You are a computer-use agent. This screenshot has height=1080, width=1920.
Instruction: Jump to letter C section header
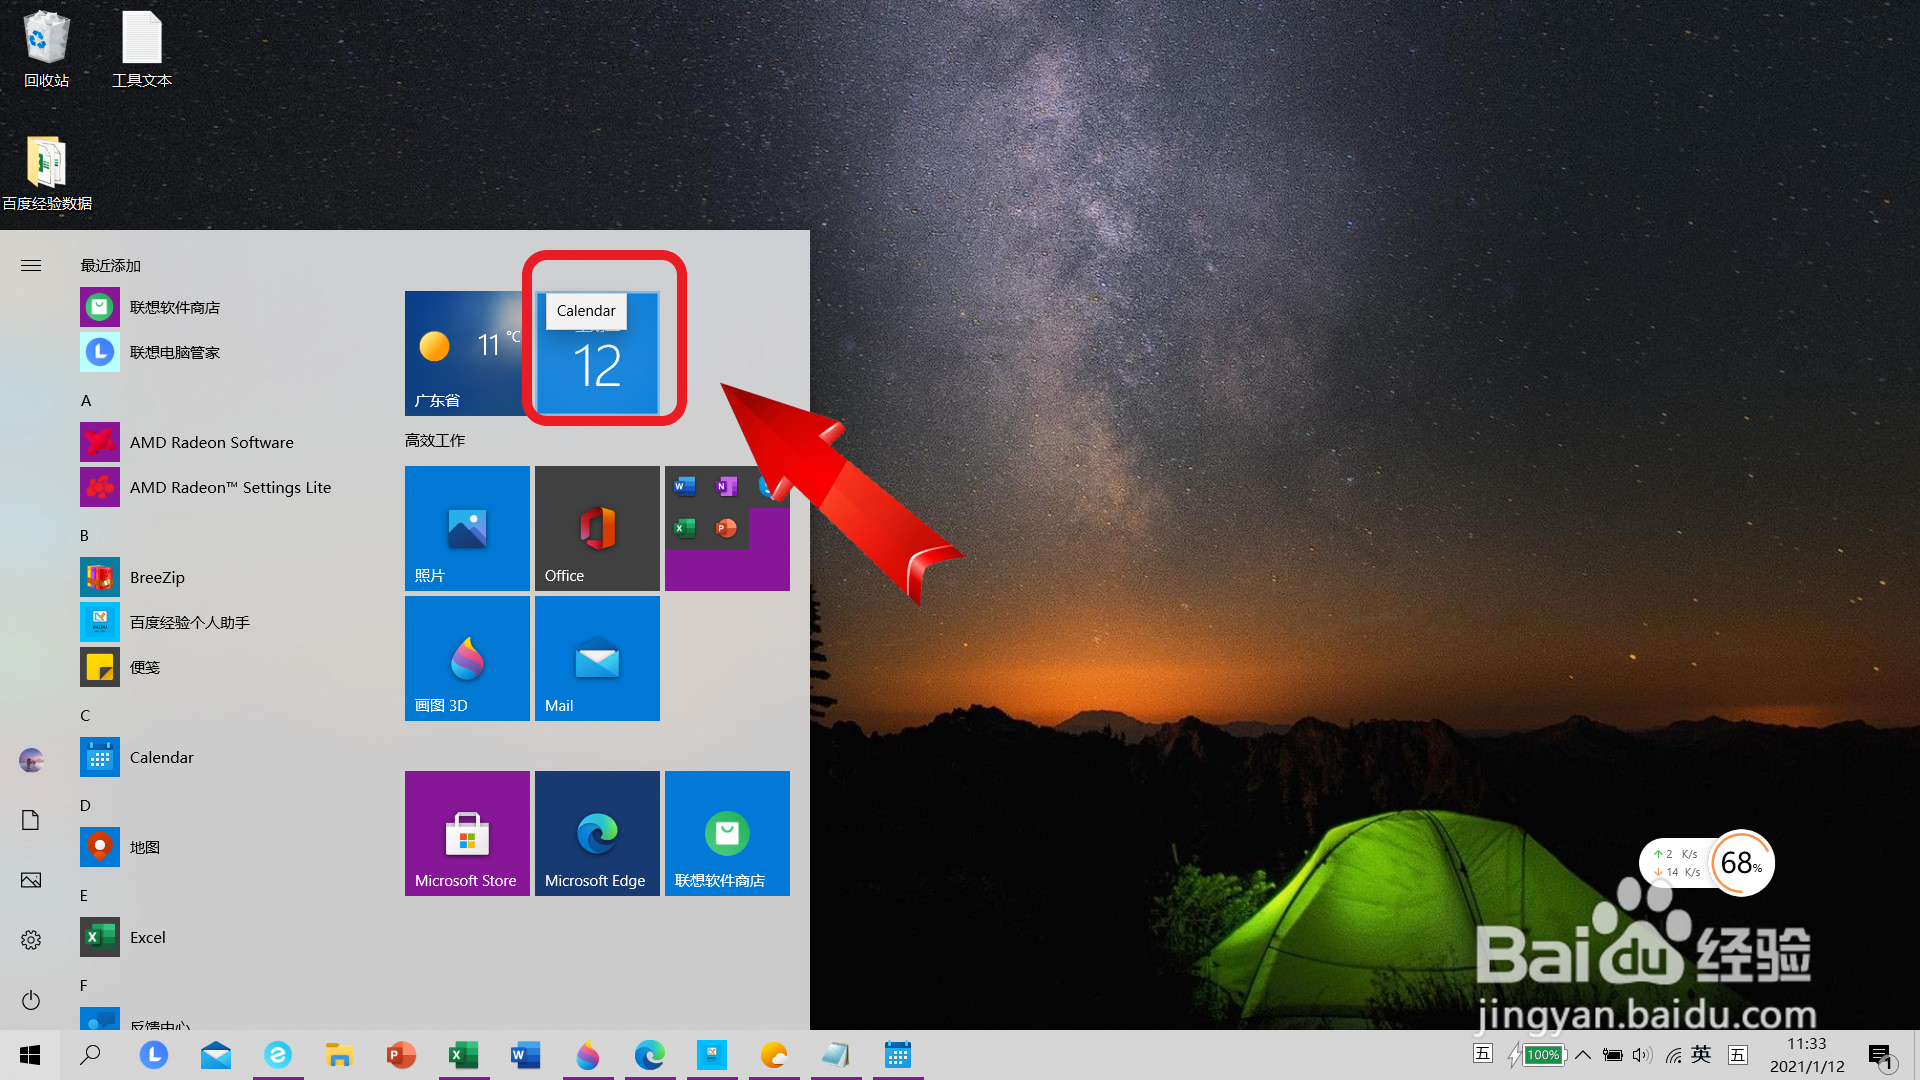point(85,715)
